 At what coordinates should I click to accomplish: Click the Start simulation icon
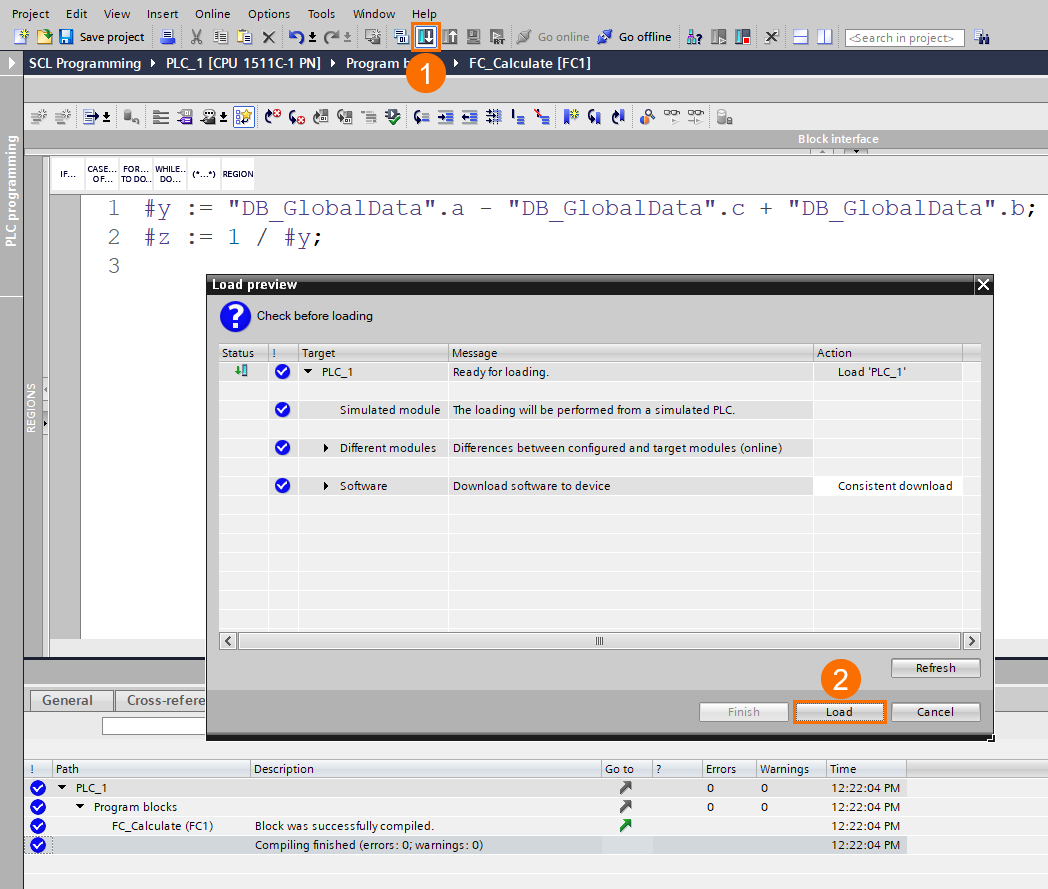[473, 37]
